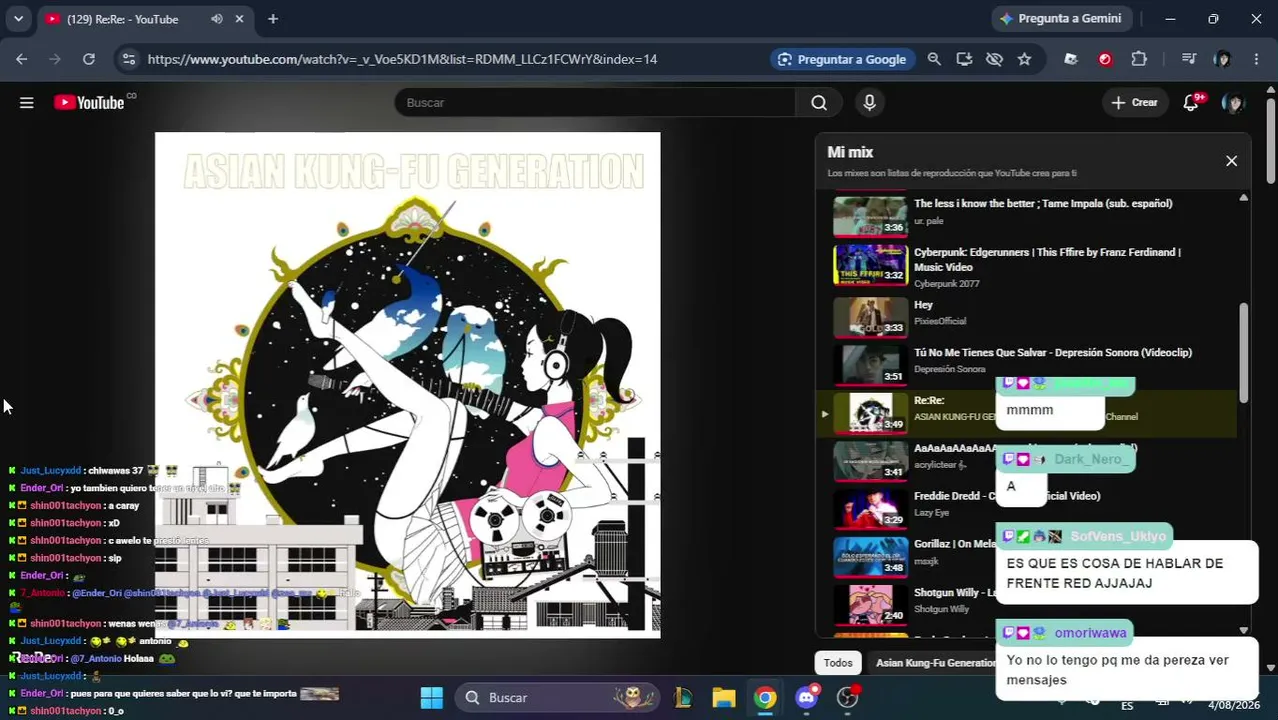Click the AaAaAaAAaAaA playlist video thumbnail
The width and height of the screenshot is (1278, 720).
(x=870, y=460)
